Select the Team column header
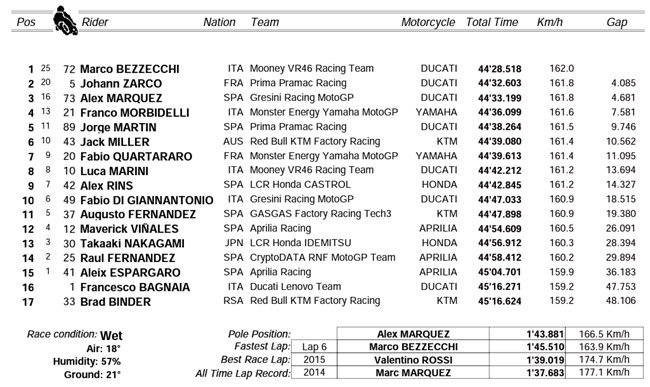Screen dimensions: 650x387 coord(265,22)
